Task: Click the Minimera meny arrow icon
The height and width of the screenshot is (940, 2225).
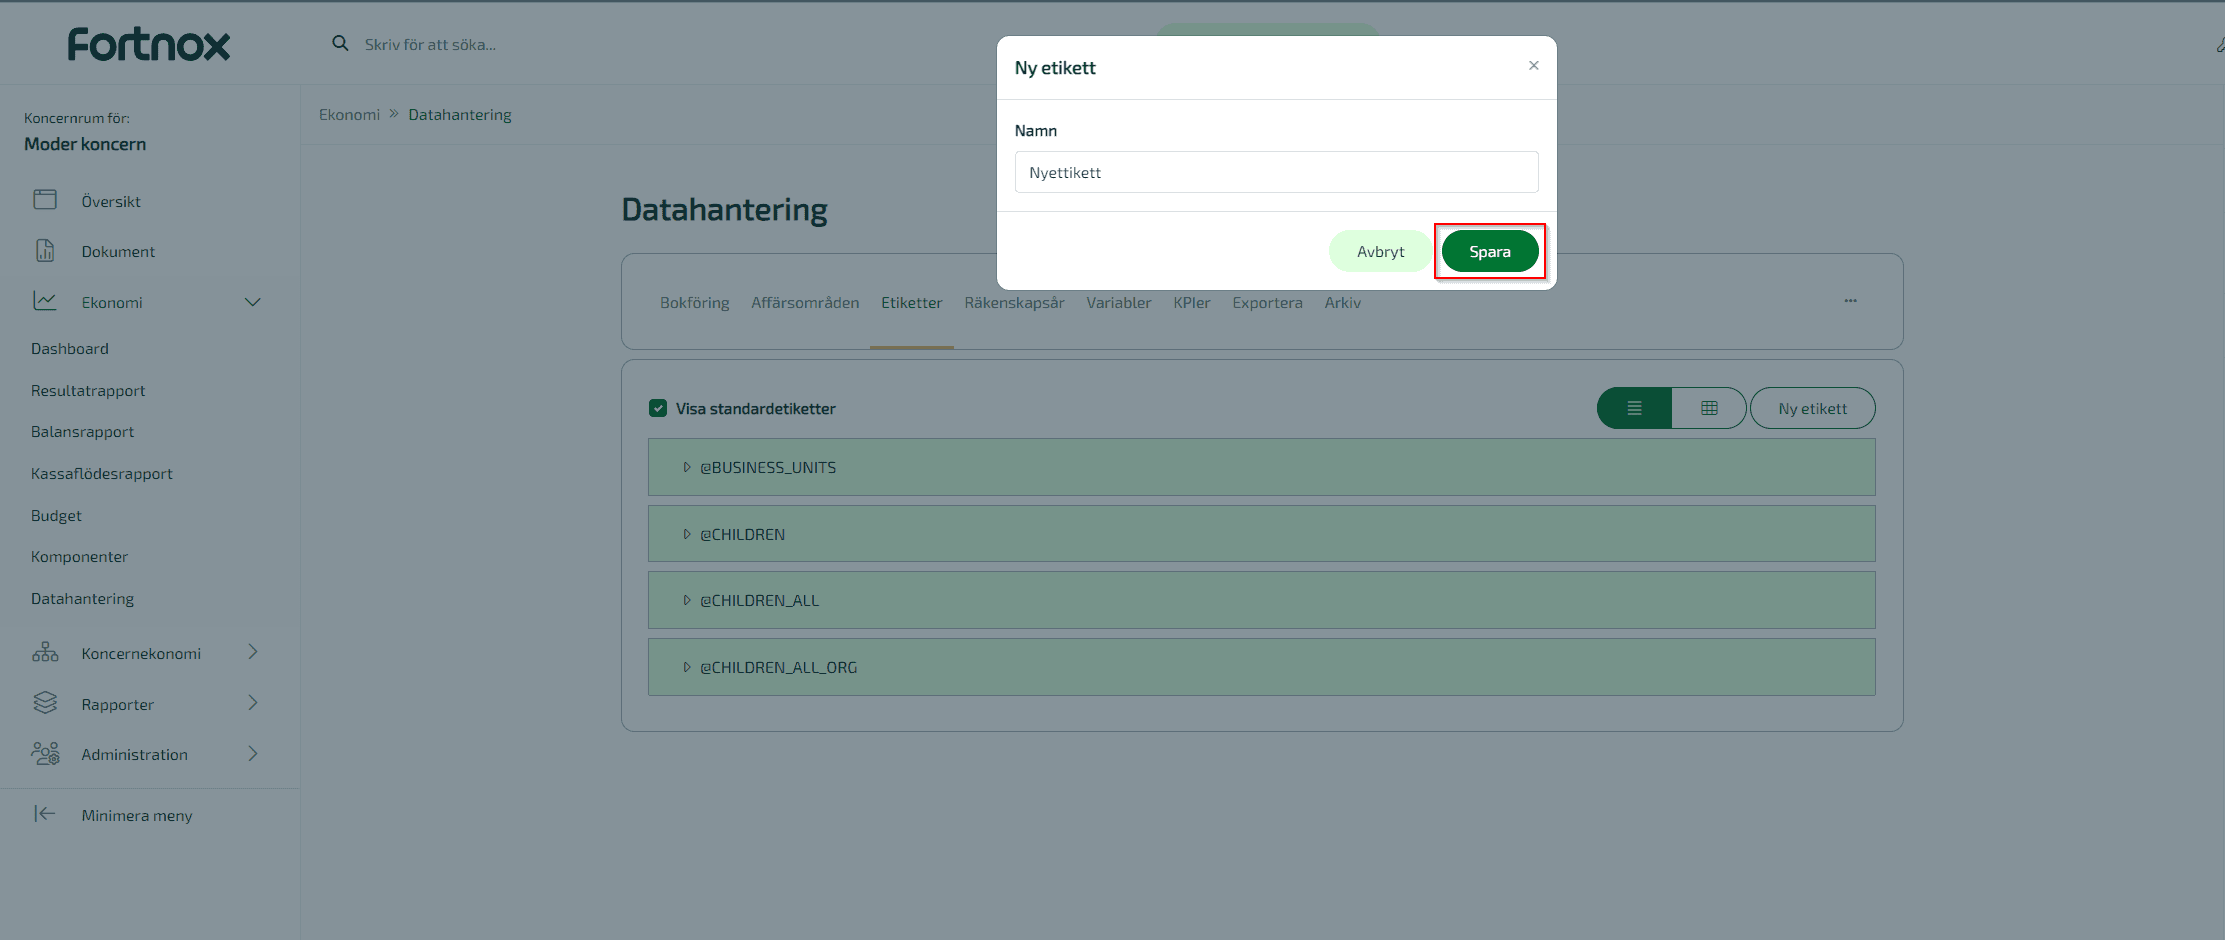Action: tap(45, 814)
